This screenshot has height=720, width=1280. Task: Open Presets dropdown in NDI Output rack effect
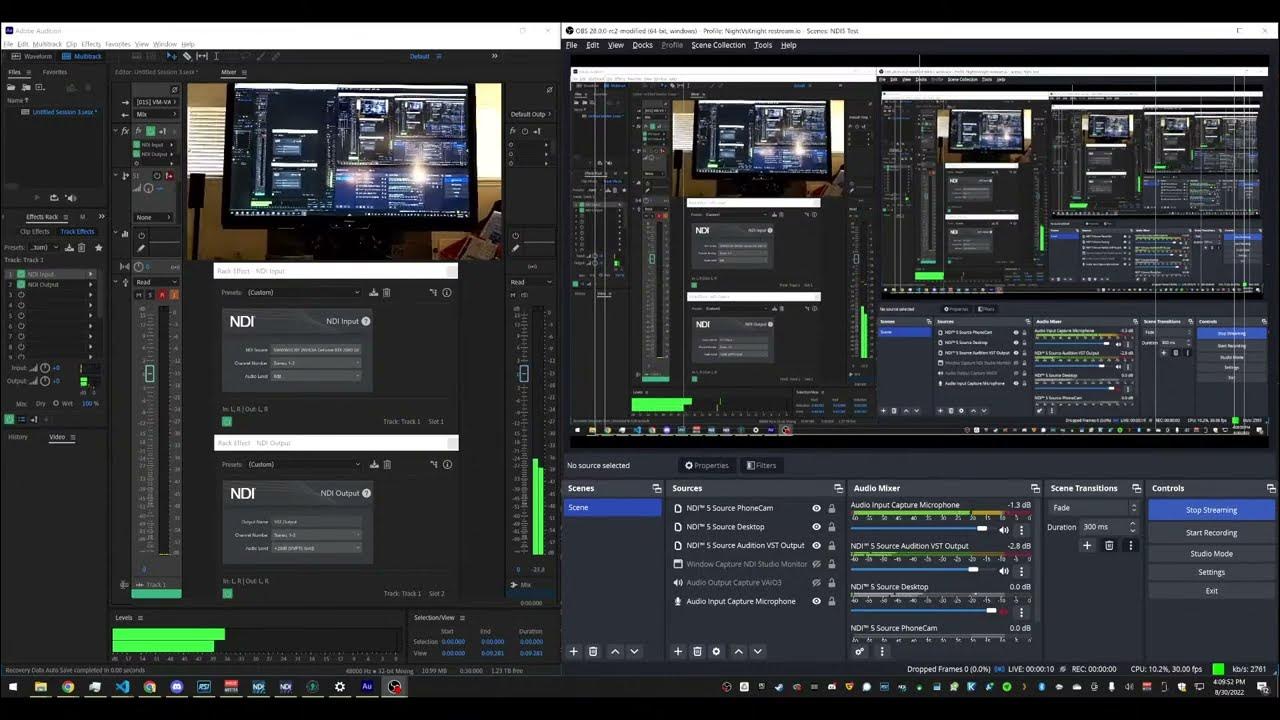[303, 464]
